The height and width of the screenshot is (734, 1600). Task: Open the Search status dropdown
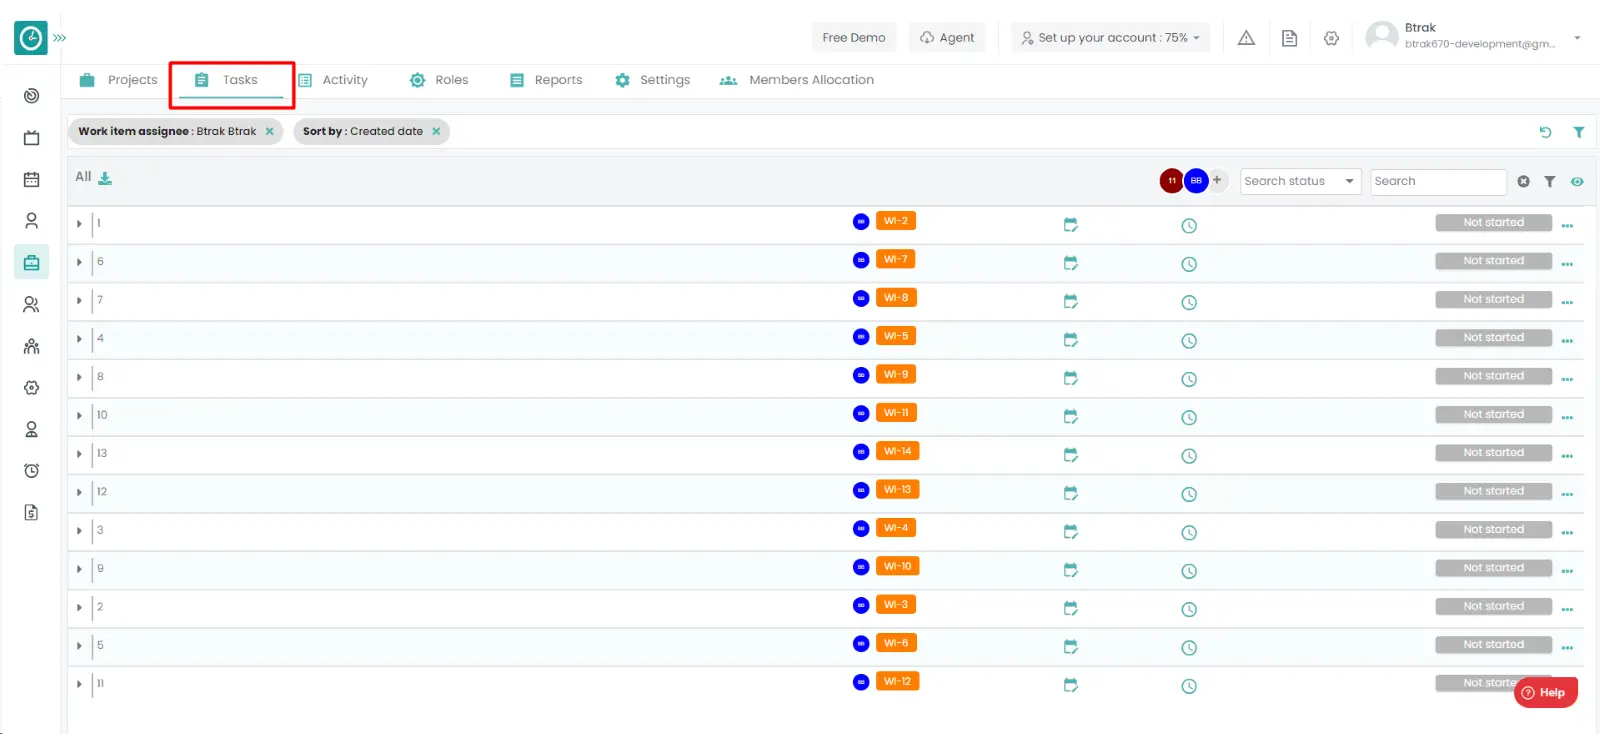pos(1300,181)
